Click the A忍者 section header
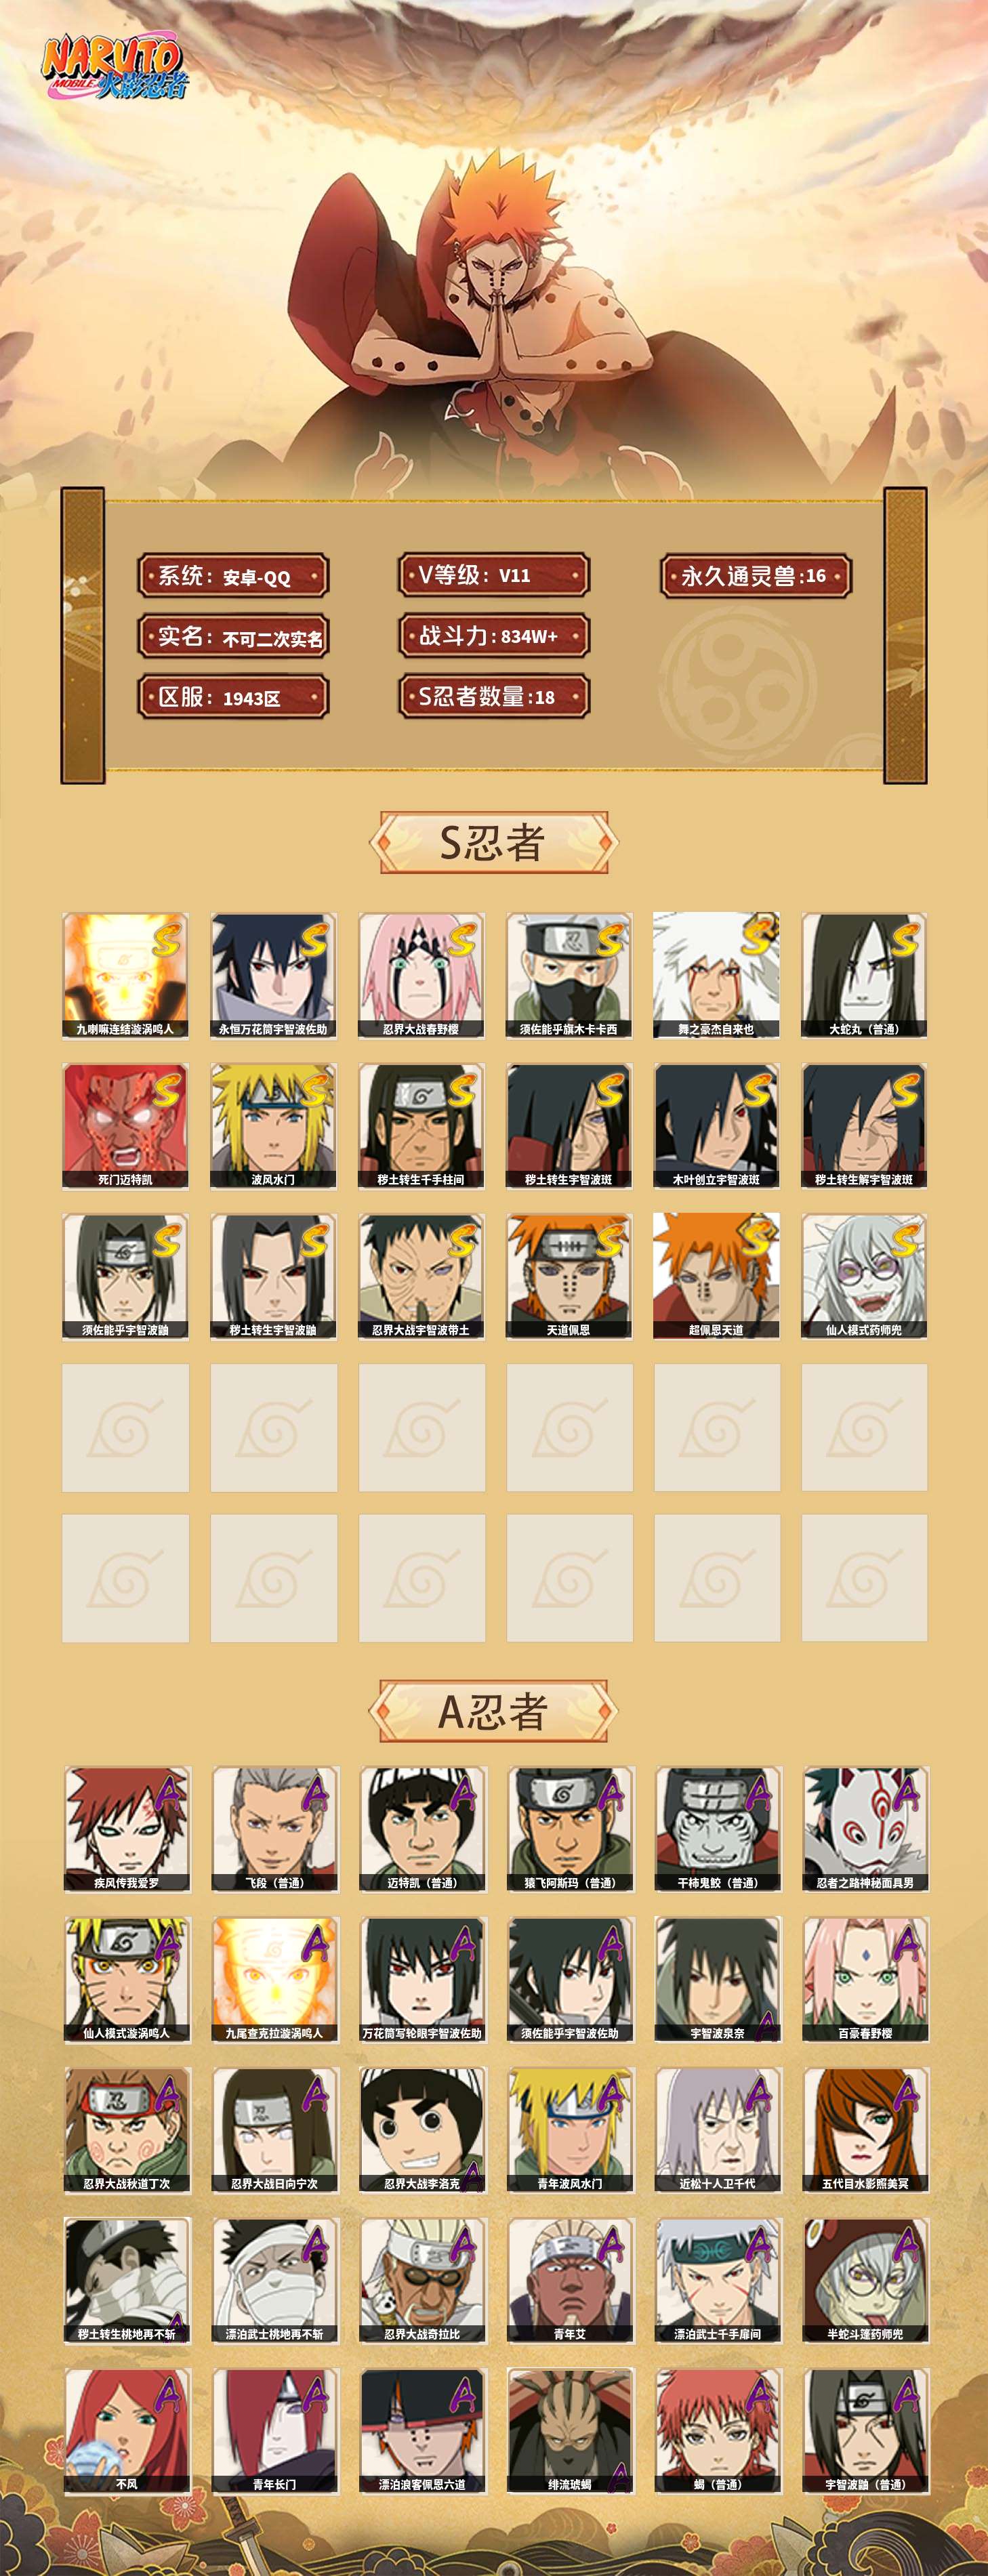Viewport: 988px width, 2576px height. click(493, 1711)
